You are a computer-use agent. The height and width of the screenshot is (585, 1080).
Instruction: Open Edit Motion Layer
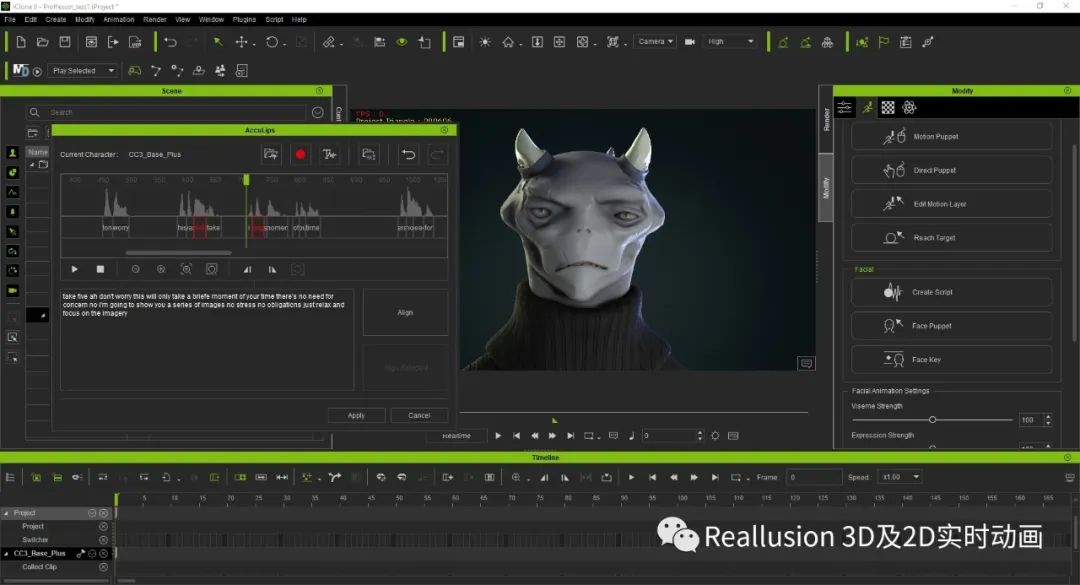click(x=951, y=204)
